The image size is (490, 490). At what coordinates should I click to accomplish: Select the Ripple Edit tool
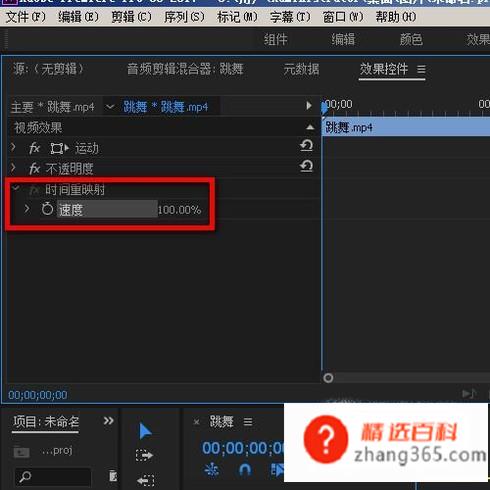pos(146,480)
